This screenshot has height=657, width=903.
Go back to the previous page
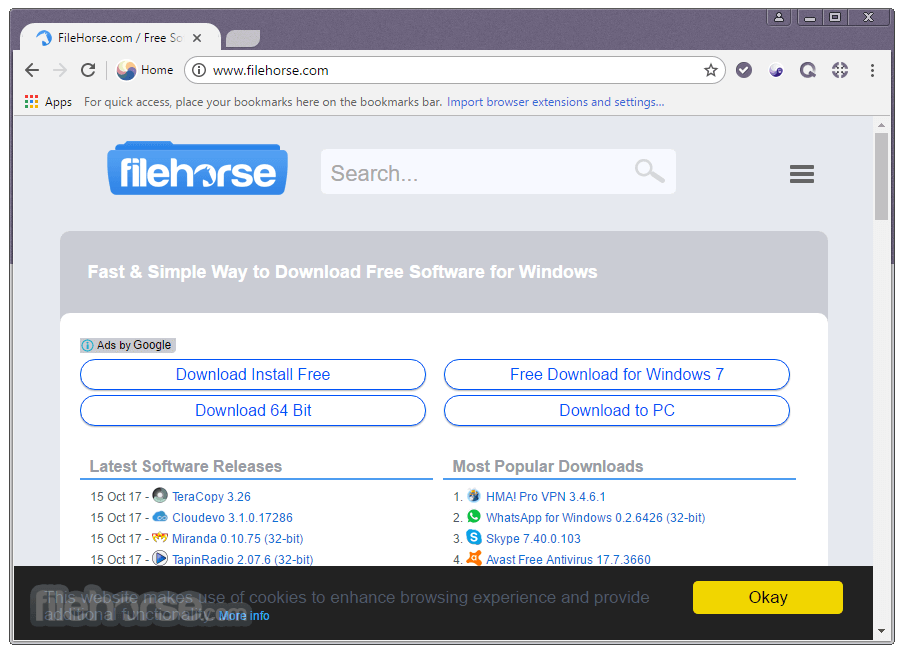pos(32,70)
